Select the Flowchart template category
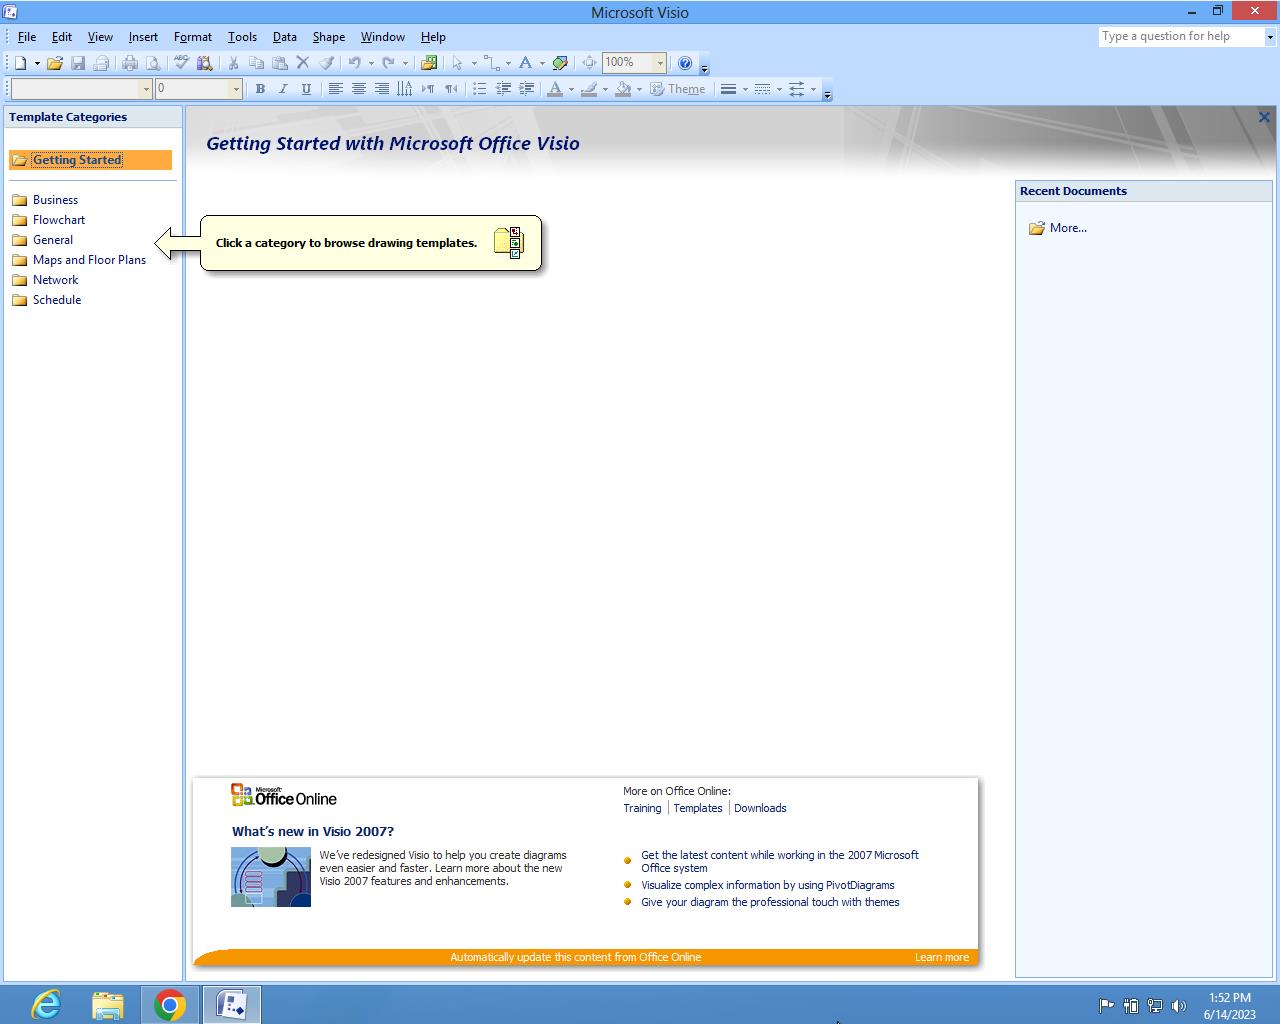Viewport: 1280px width, 1024px height. tap(59, 220)
